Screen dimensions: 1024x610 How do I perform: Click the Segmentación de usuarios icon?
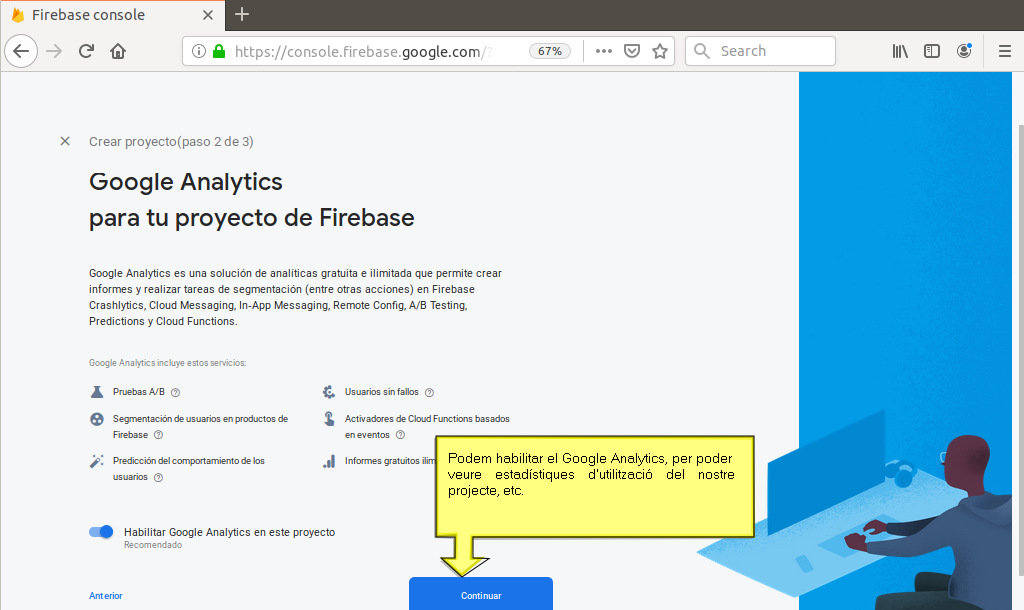click(97, 419)
